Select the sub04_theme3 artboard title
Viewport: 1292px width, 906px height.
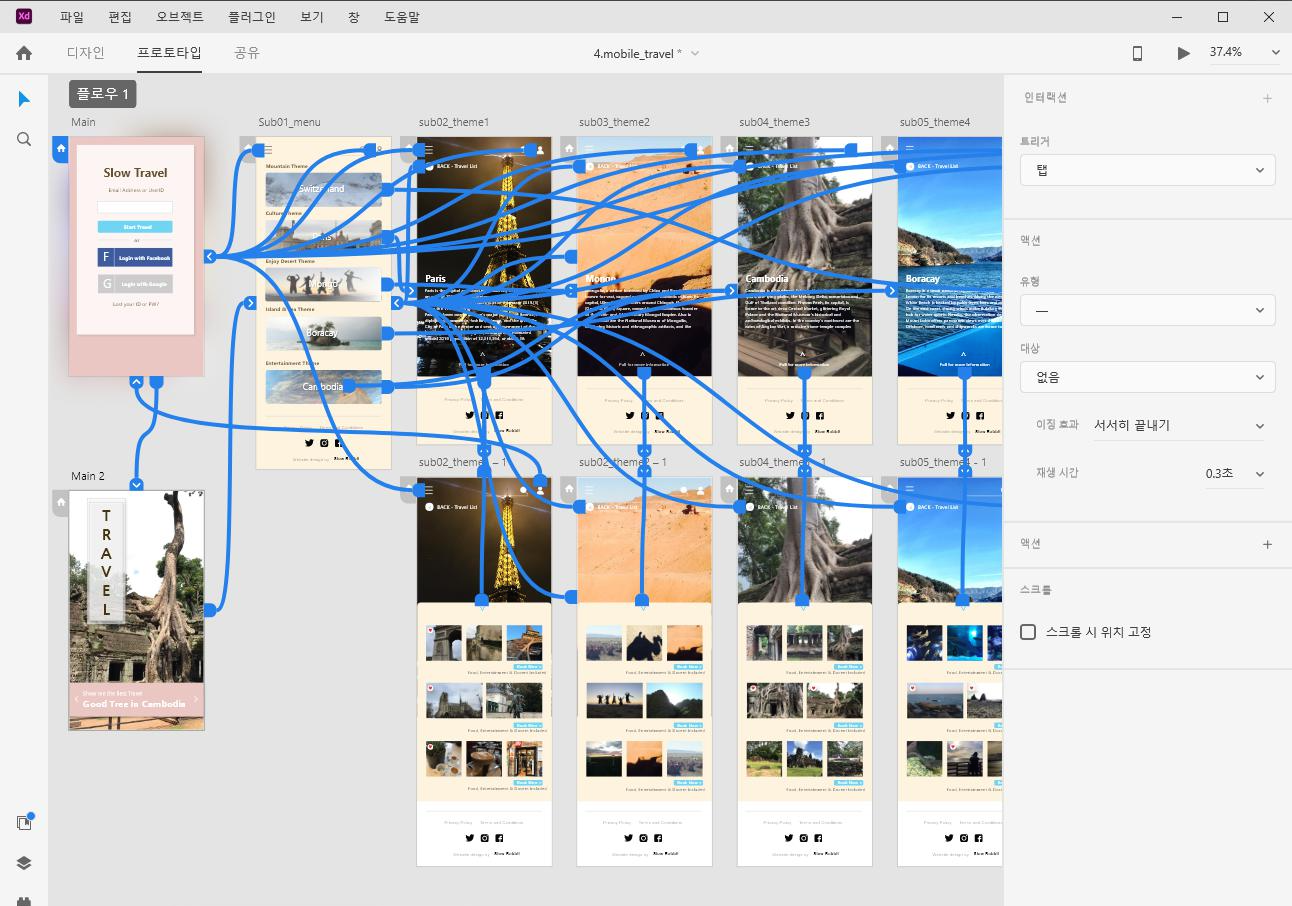pyautogui.click(x=775, y=122)
